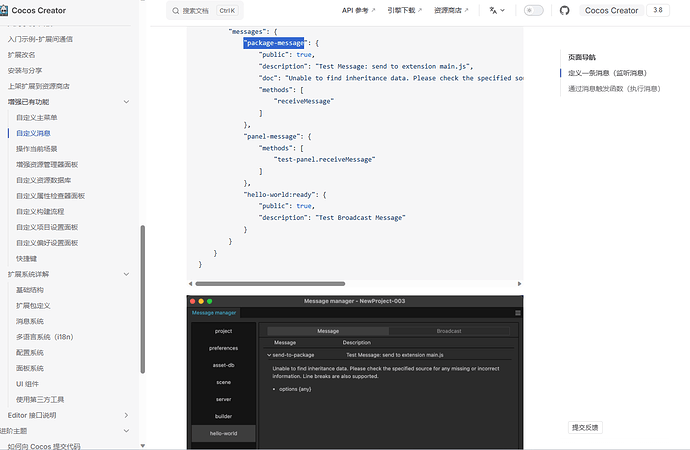Image resolution: width=690 pixels, height=450 pixels.
Task: Open 如何向 Cocos 提交代码 page
Action: 44,446
